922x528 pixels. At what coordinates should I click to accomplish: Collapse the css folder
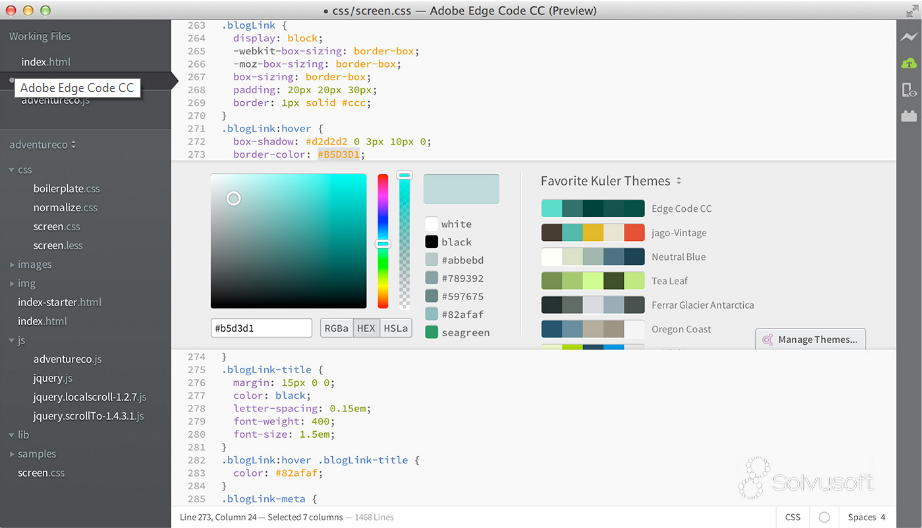12,170
